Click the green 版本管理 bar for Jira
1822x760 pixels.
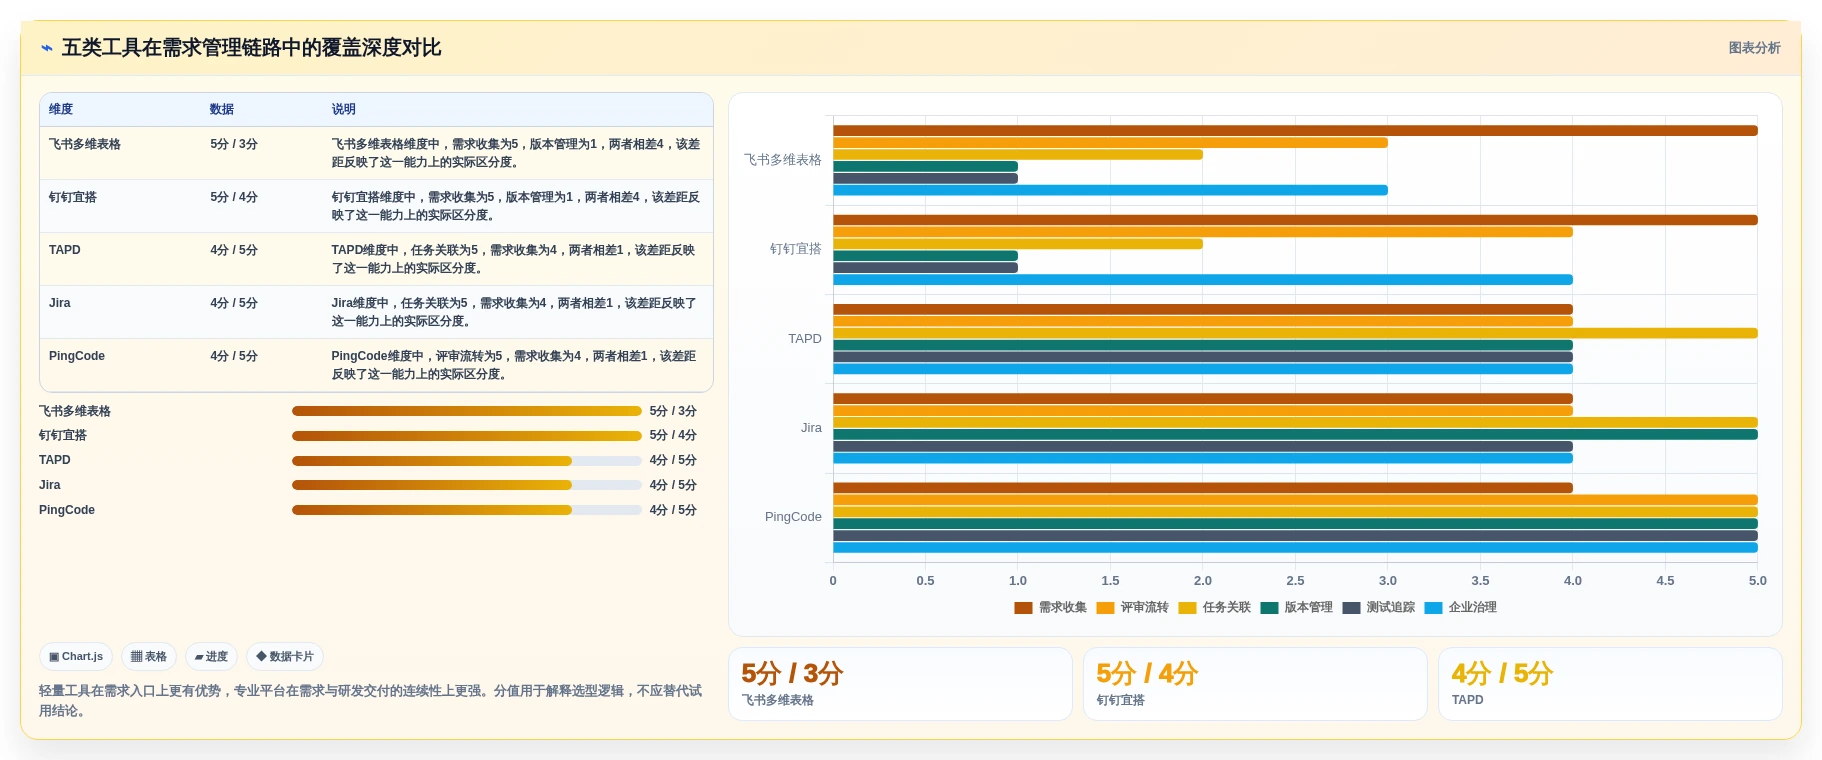[x=1295, y=435]
